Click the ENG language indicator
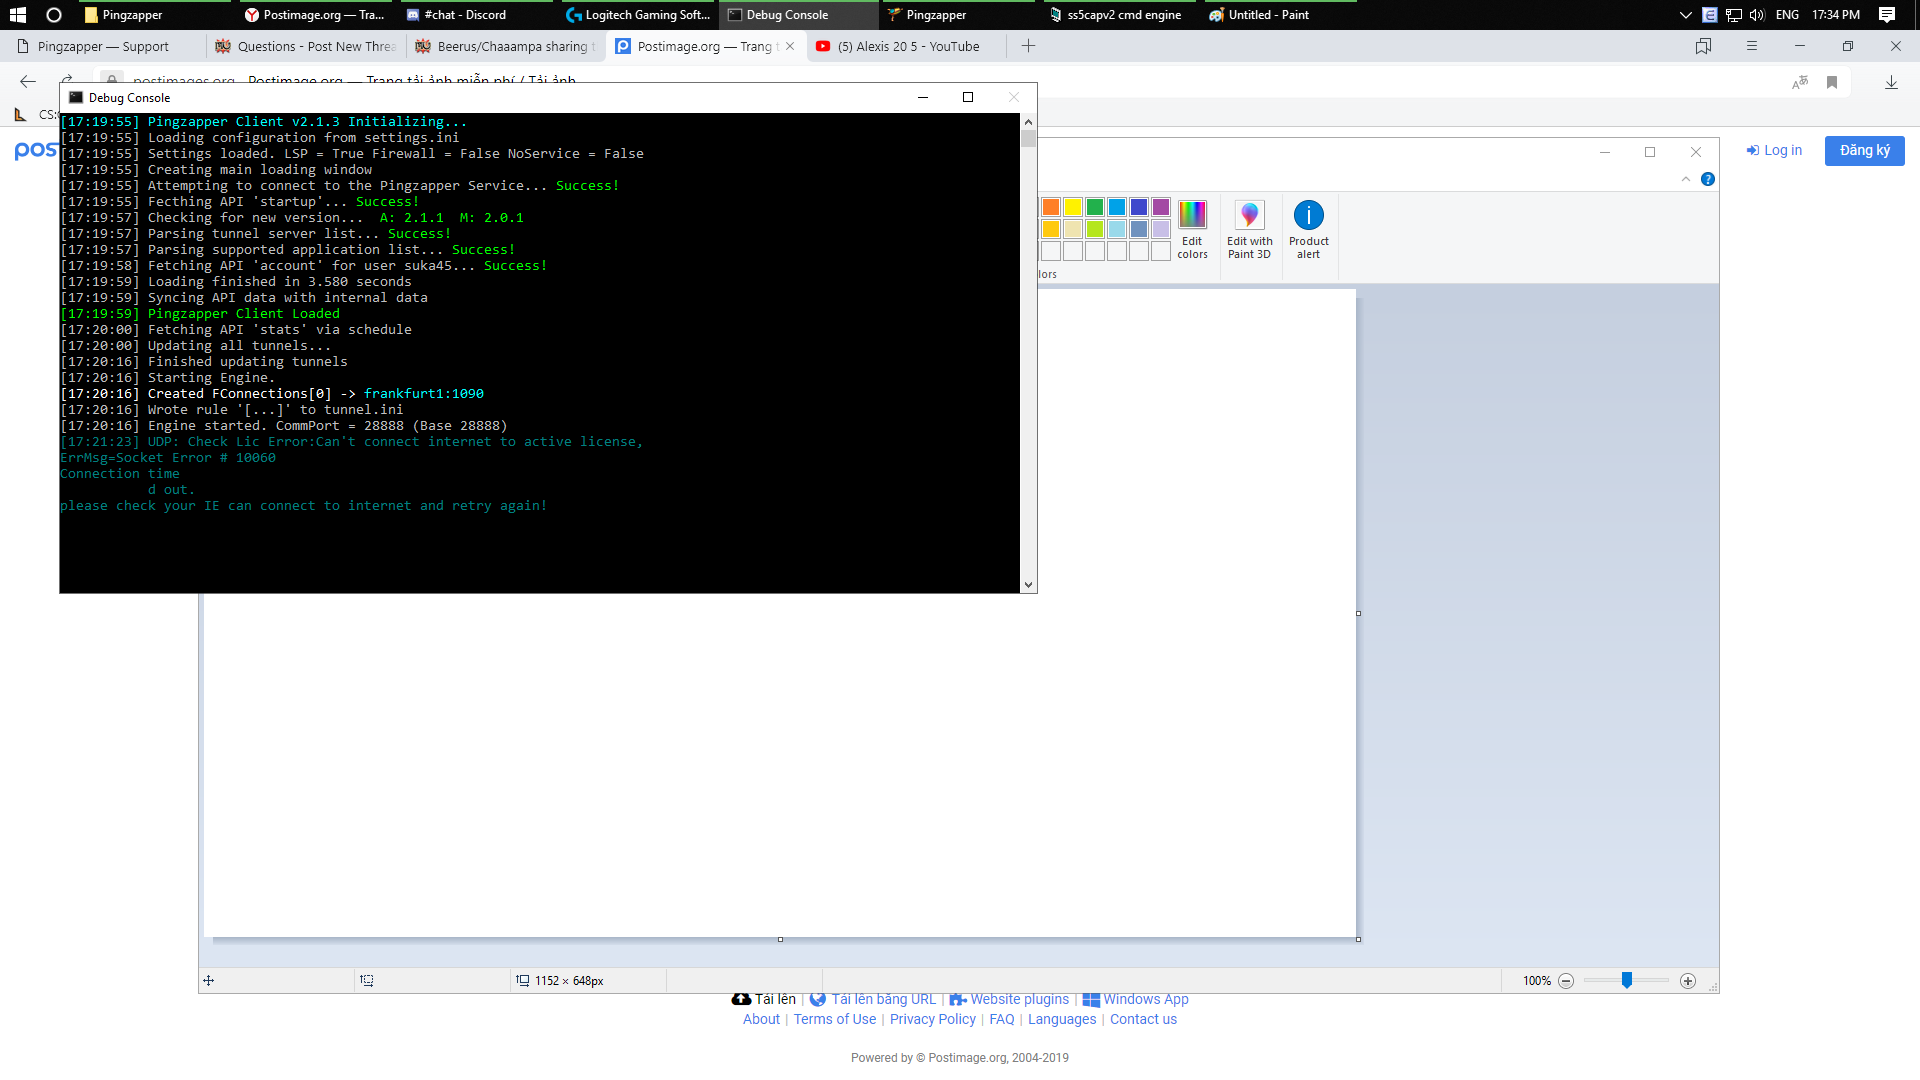Screen dimensions: 1920x1080 pos(1787,15)
